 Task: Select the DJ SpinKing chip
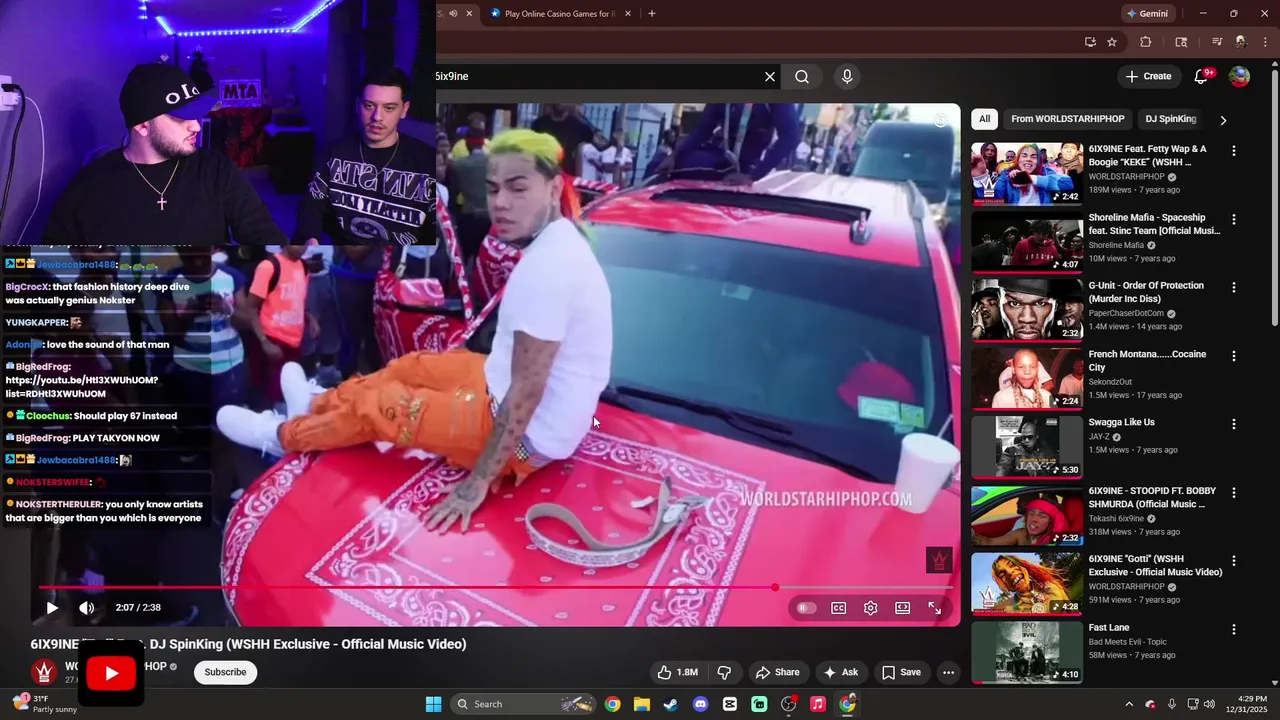(1171, 119)
